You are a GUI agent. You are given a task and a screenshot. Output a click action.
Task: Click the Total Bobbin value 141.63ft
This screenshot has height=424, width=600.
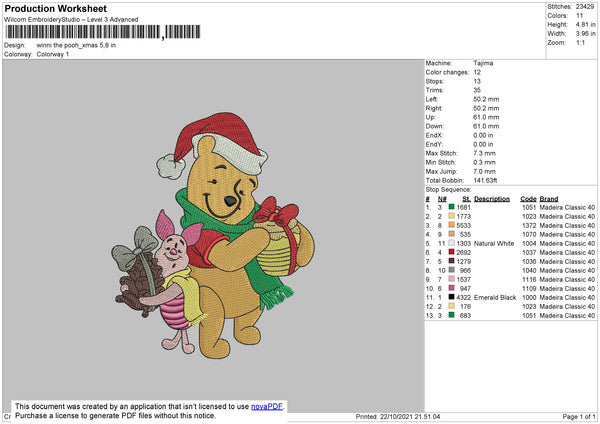click(485, 180)
